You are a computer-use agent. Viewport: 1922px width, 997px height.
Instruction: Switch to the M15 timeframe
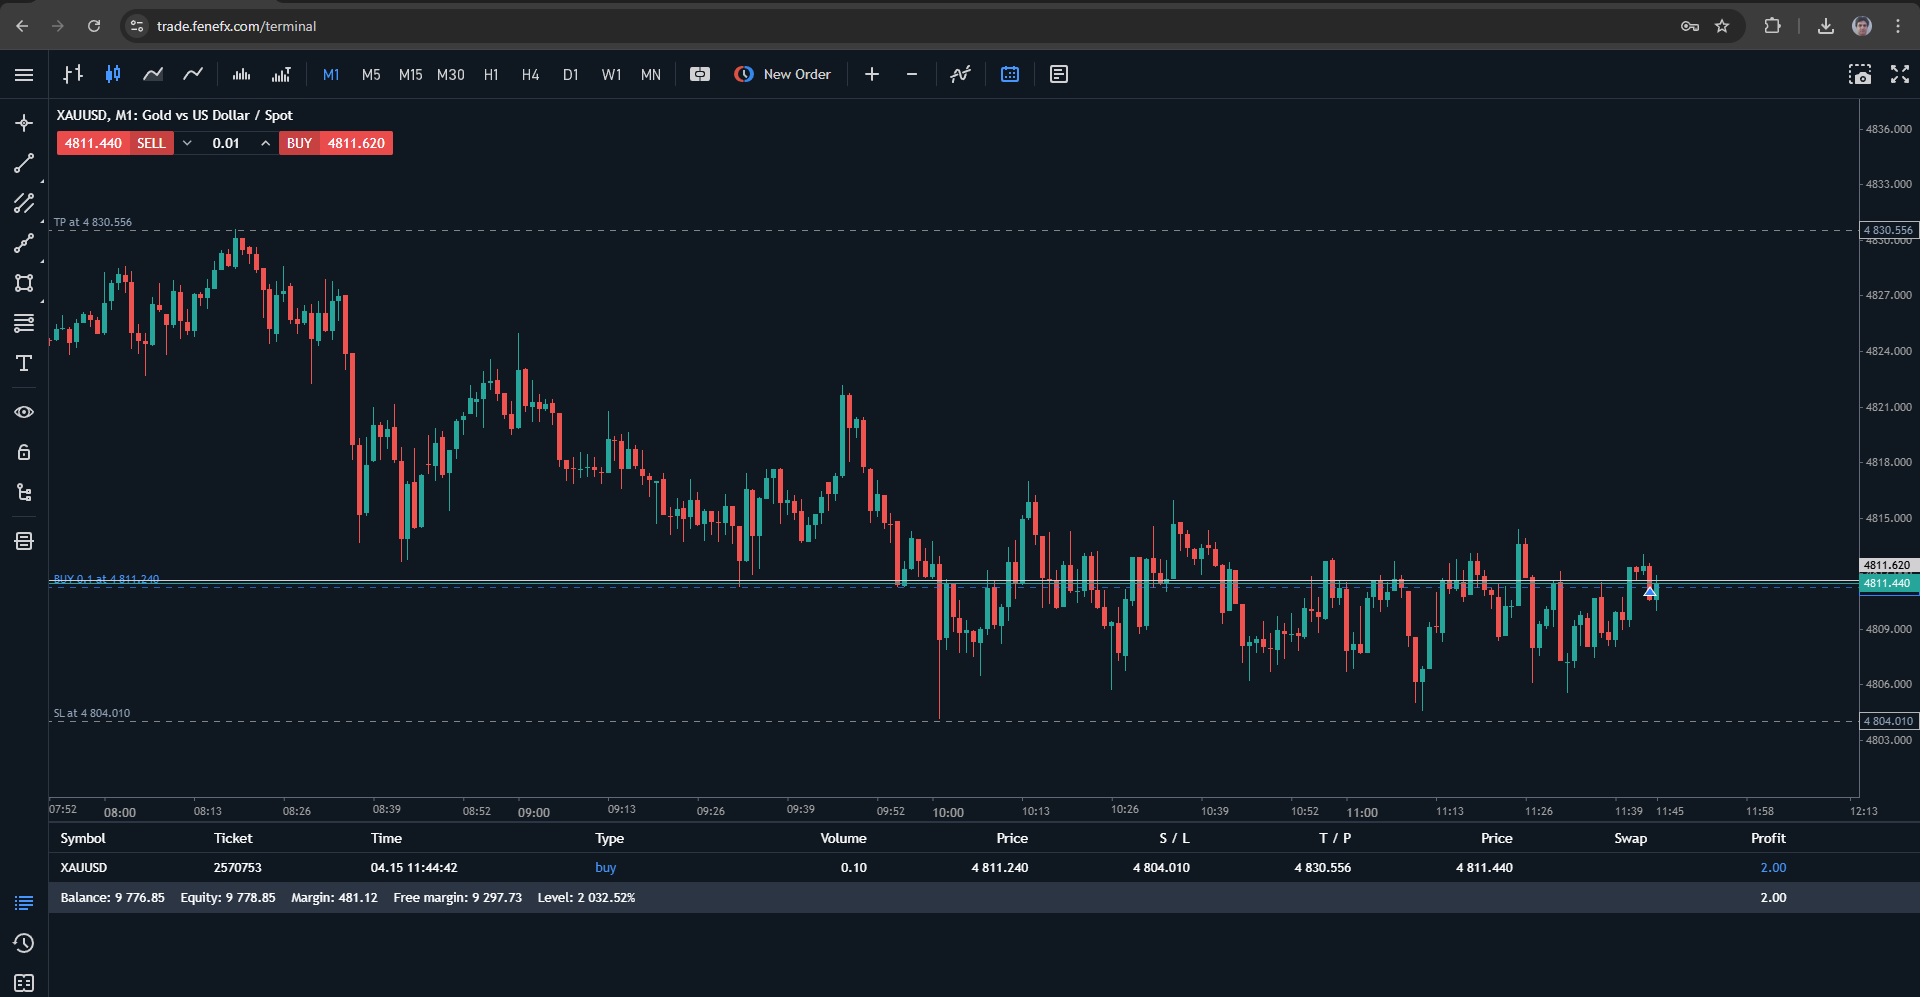pyautogui.click(x=410, y=74)
